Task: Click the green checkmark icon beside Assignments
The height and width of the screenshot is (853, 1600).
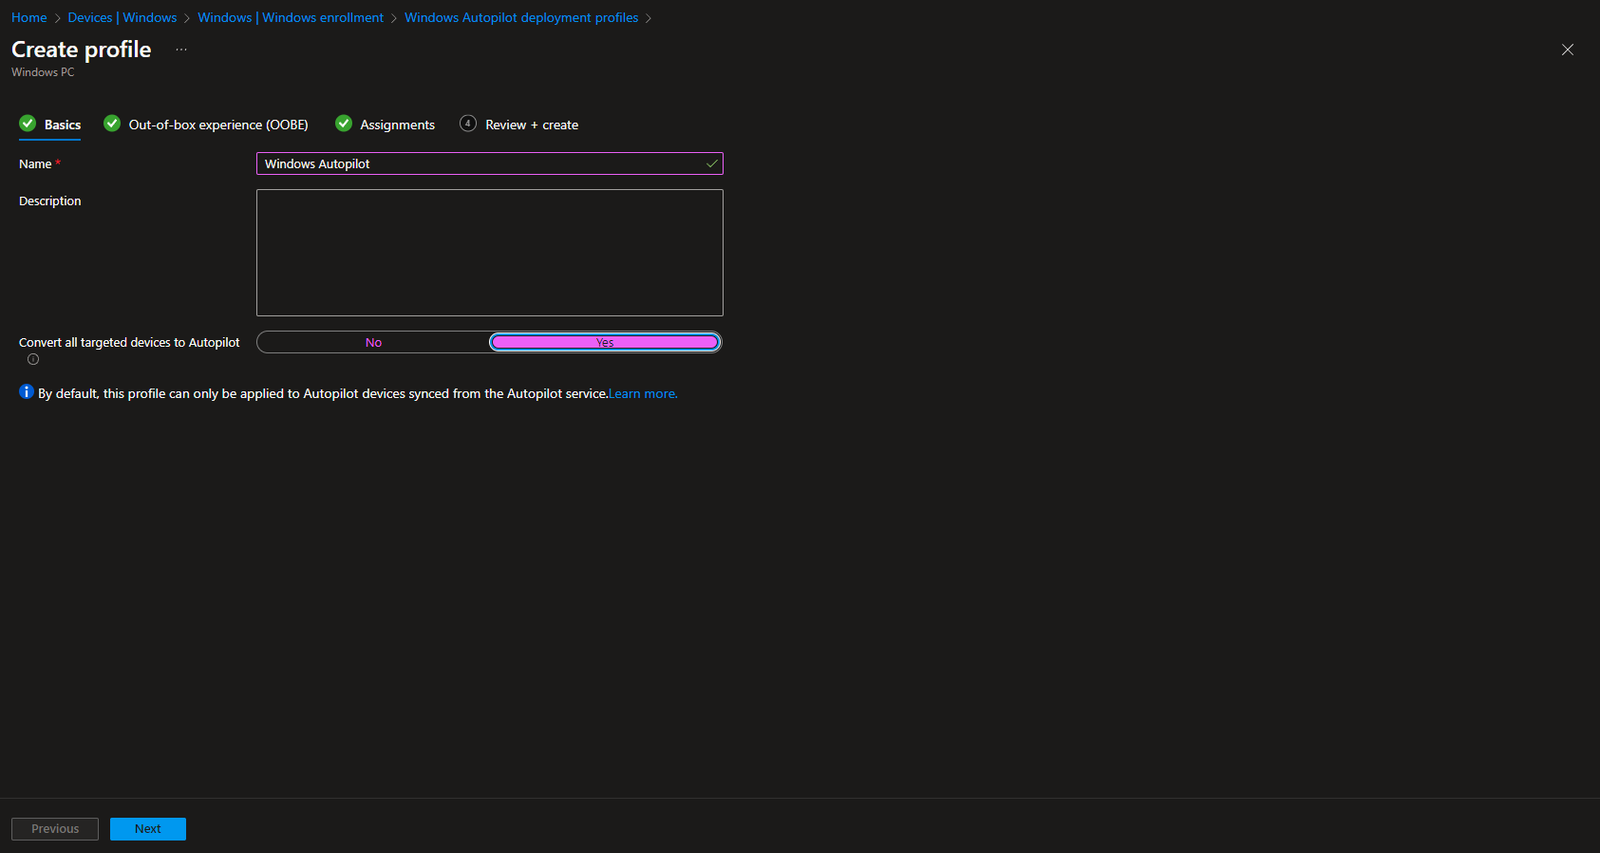Action: pyautogui.click(x=344, y=123)
